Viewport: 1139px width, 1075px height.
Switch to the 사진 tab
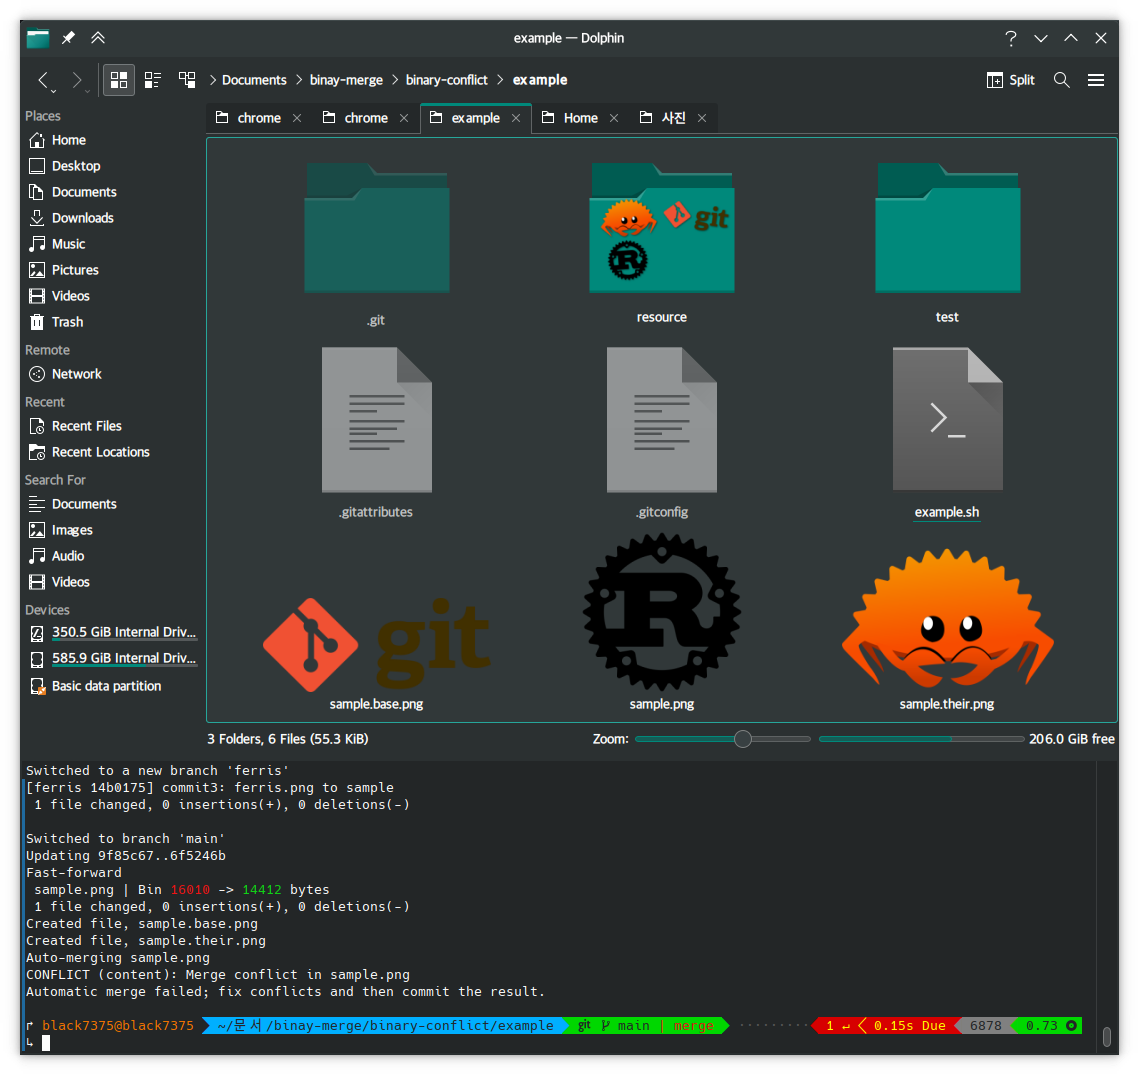point(673,118)
